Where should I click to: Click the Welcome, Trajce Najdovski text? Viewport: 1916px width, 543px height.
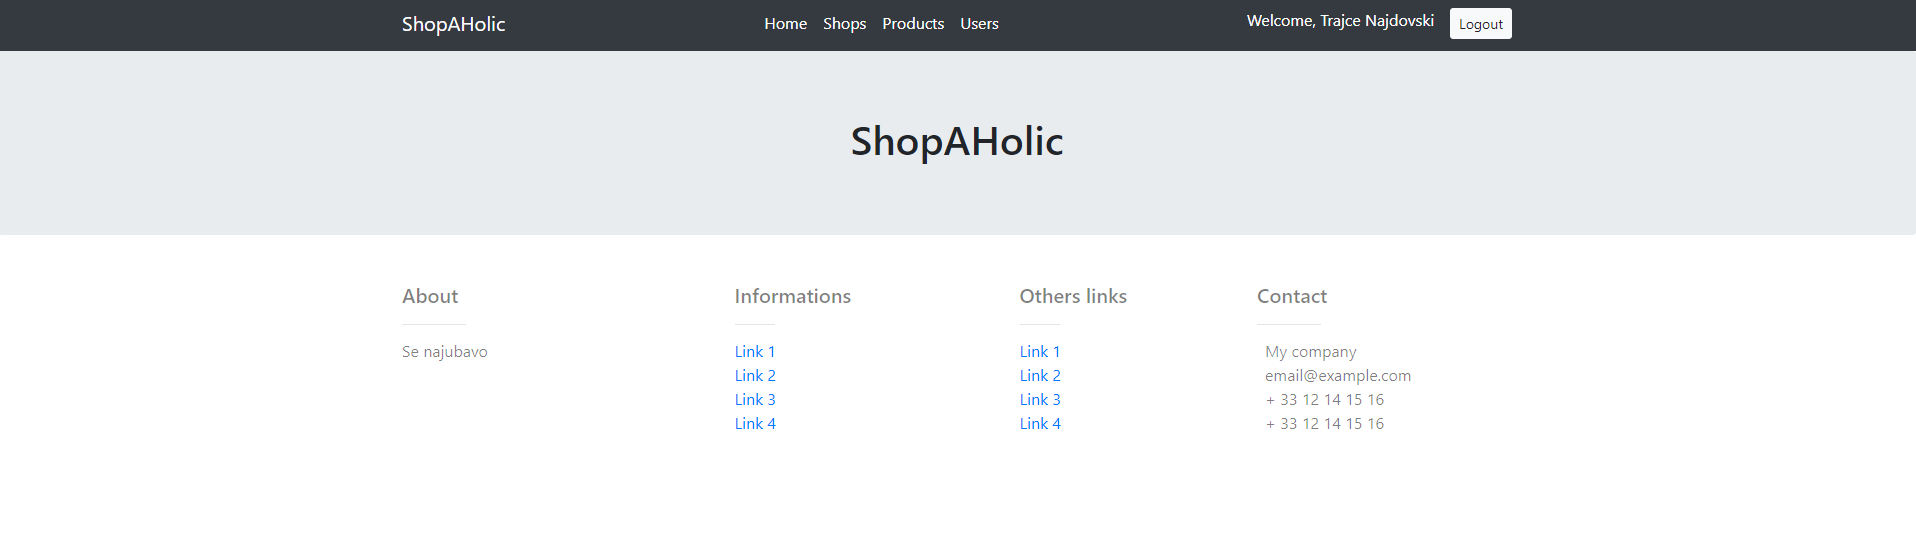(1339, 21)
